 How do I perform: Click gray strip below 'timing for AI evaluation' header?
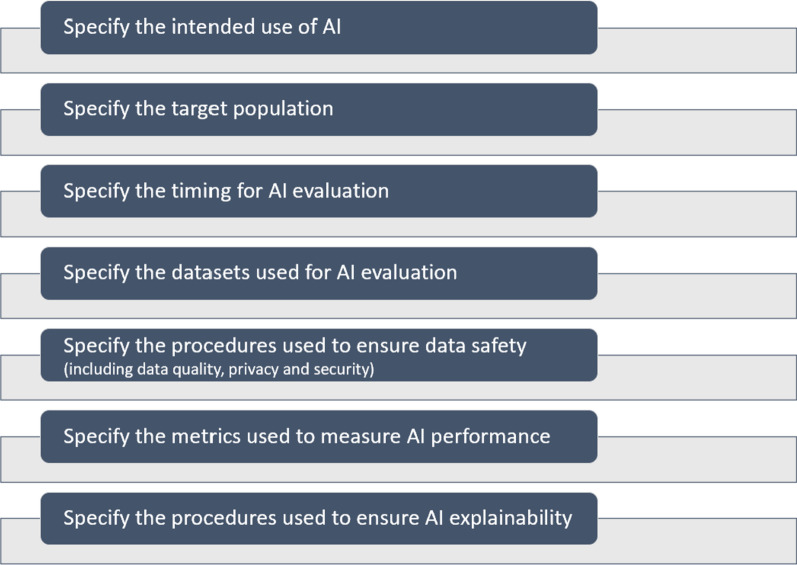(x=319, y=227)
